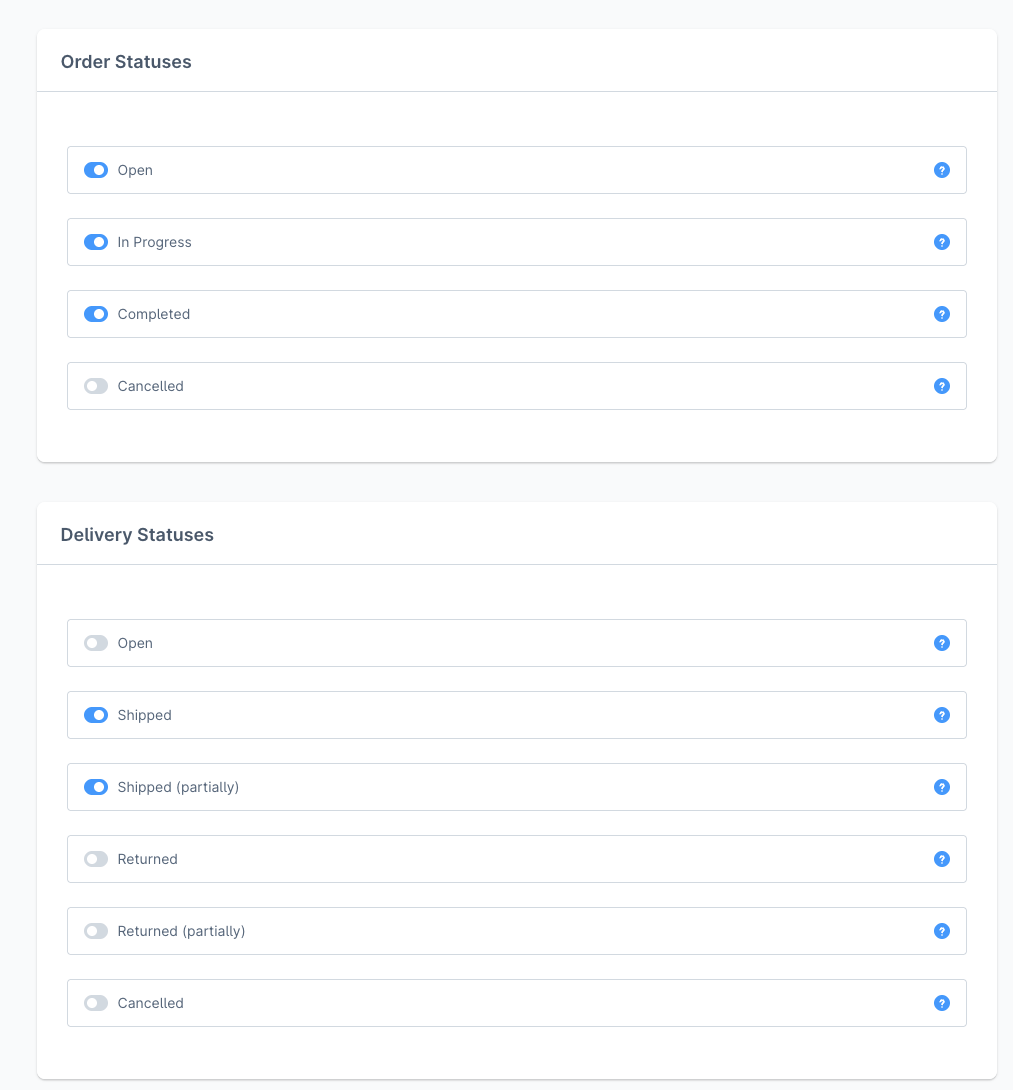The width and height of the screenshot is (1013, 1090).
Task: Enable the Cancelled delivery status toggle
Action: pyautogui.click(x=96, y=1003)
